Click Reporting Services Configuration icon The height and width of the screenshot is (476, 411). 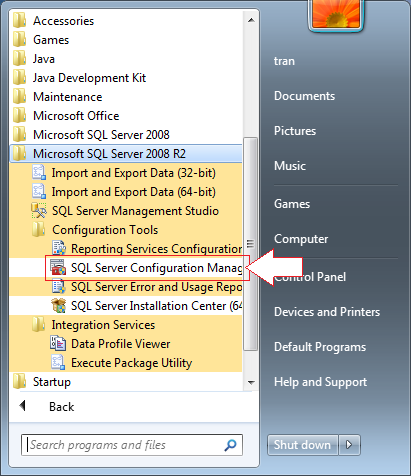point(59,249)
